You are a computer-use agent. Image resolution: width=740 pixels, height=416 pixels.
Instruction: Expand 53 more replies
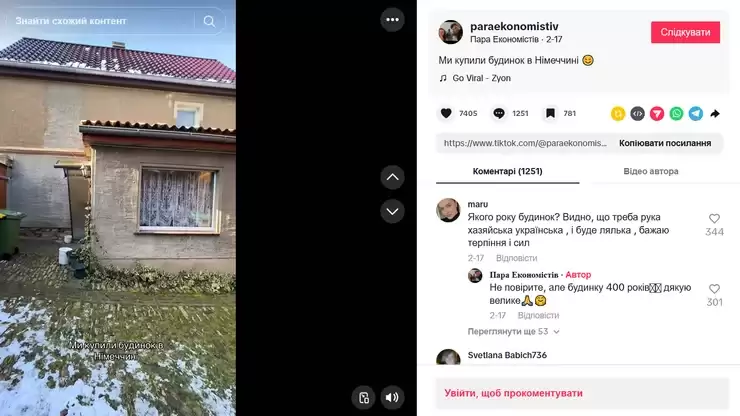click(513, 331)
